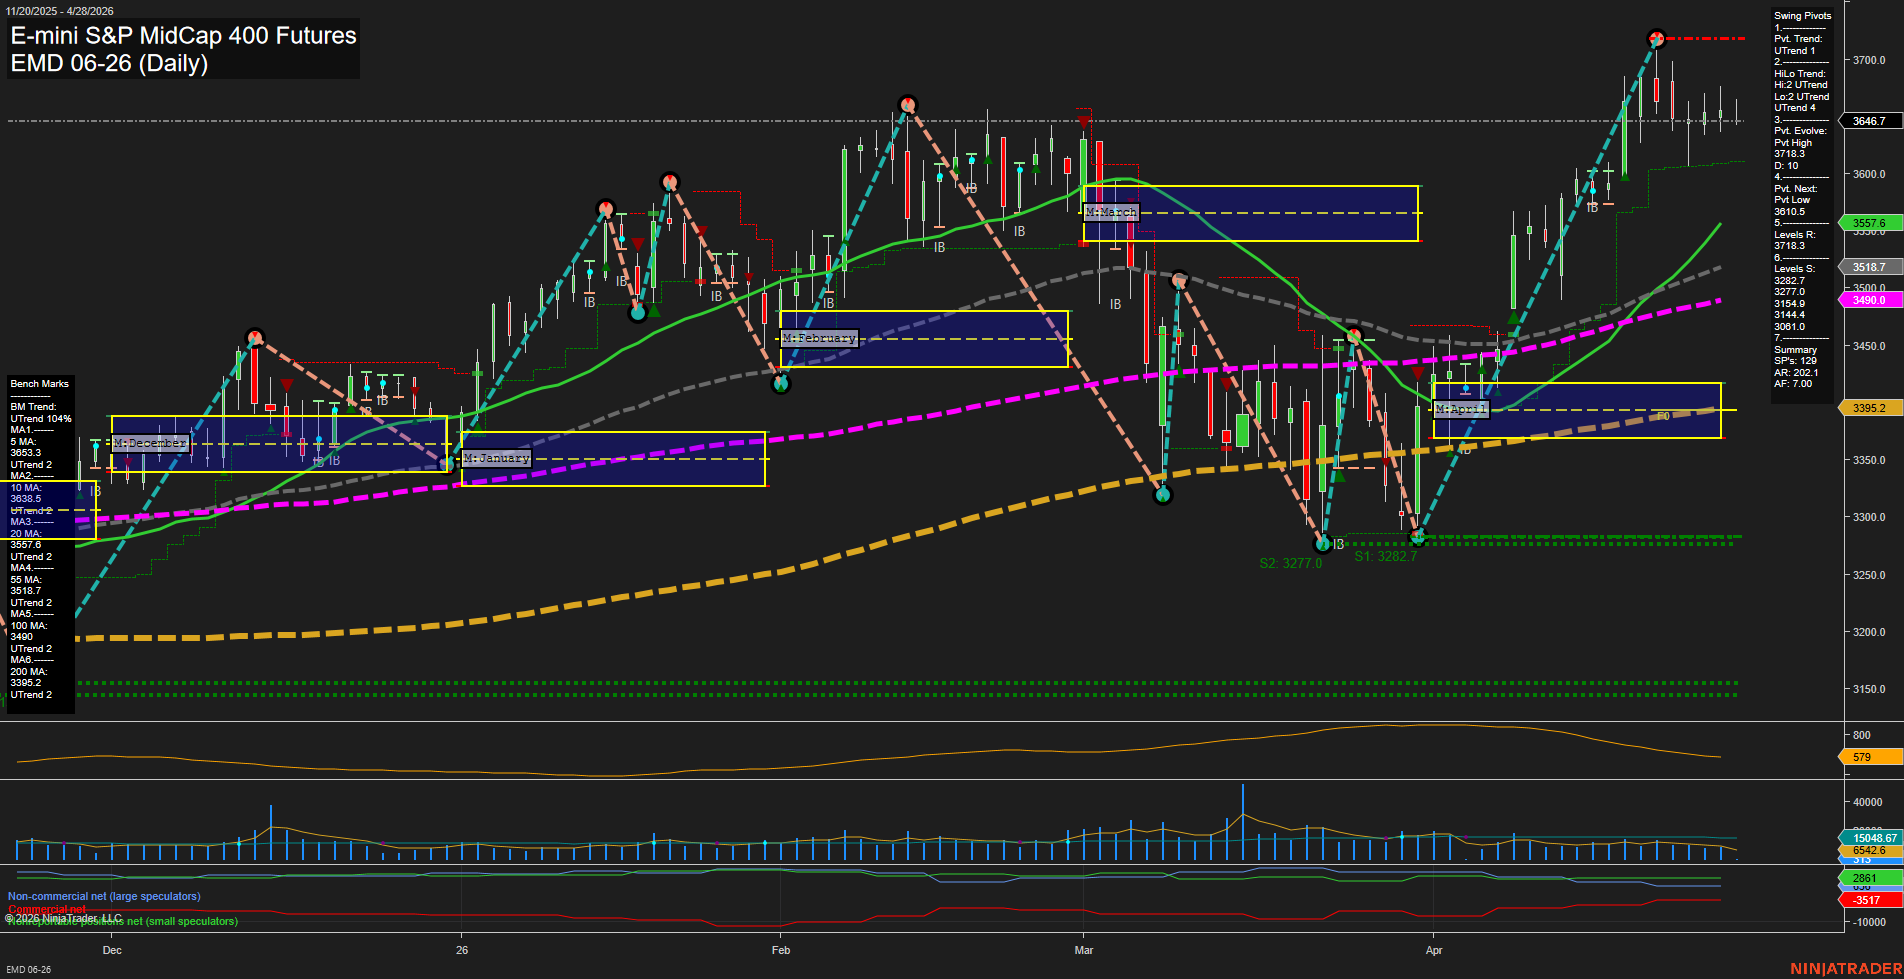Click the M:February label on its range box
The width and height of the screenshot is (1904, 979).
(819, 339)
